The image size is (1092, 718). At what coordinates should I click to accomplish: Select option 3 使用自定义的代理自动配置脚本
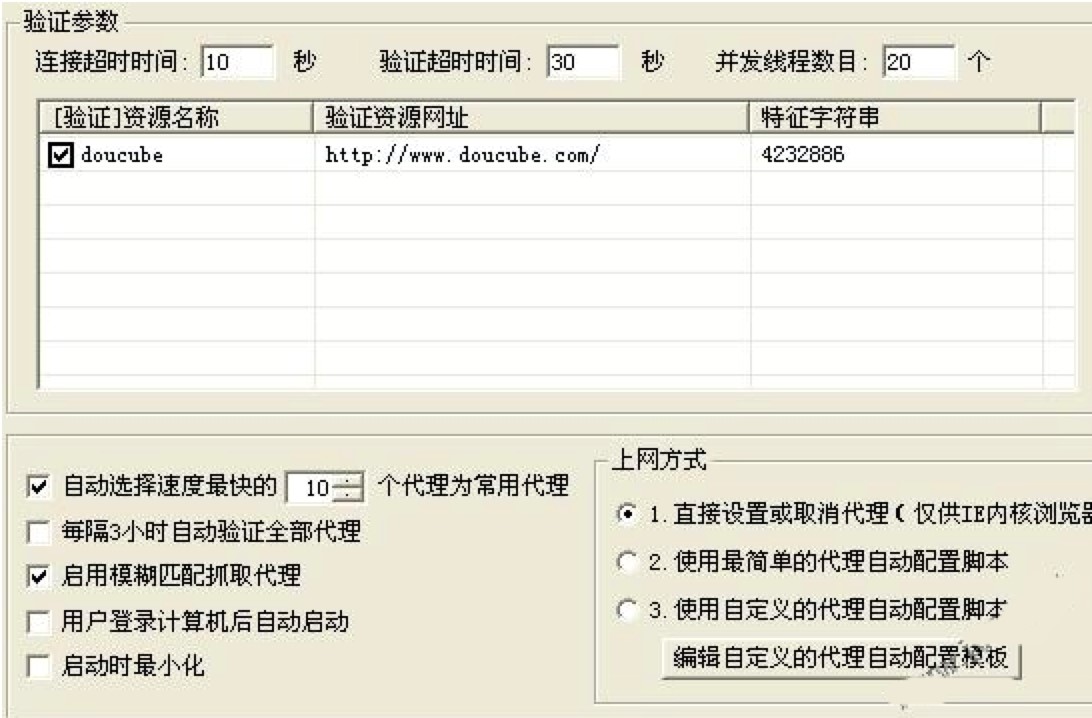pyautogui.click(x=627, y=610)
